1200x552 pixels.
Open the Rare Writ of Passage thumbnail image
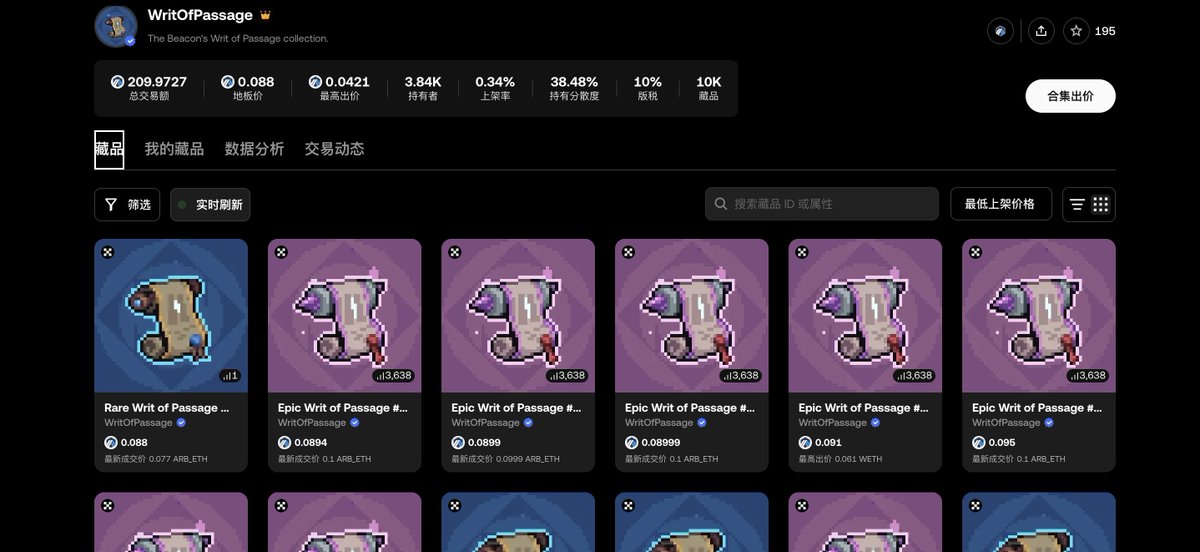[171, 316]
